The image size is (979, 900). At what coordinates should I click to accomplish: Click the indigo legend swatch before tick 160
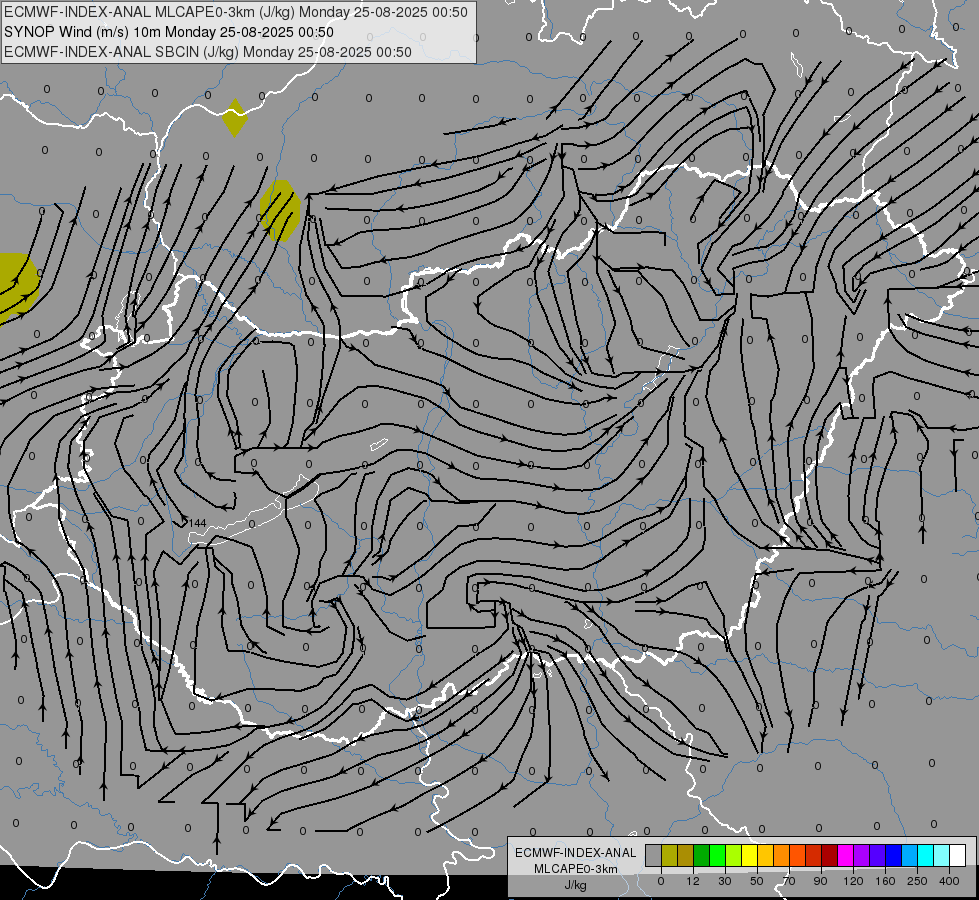(877, 855)
